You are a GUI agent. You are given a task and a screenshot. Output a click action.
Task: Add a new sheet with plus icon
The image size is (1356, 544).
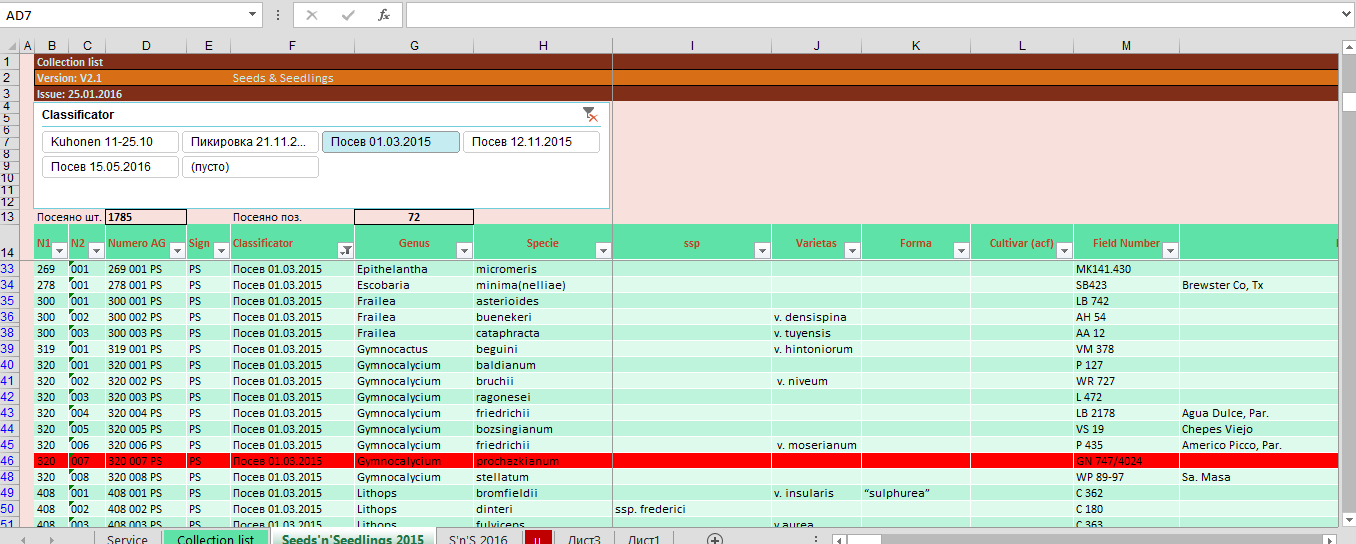pos(715,539)
